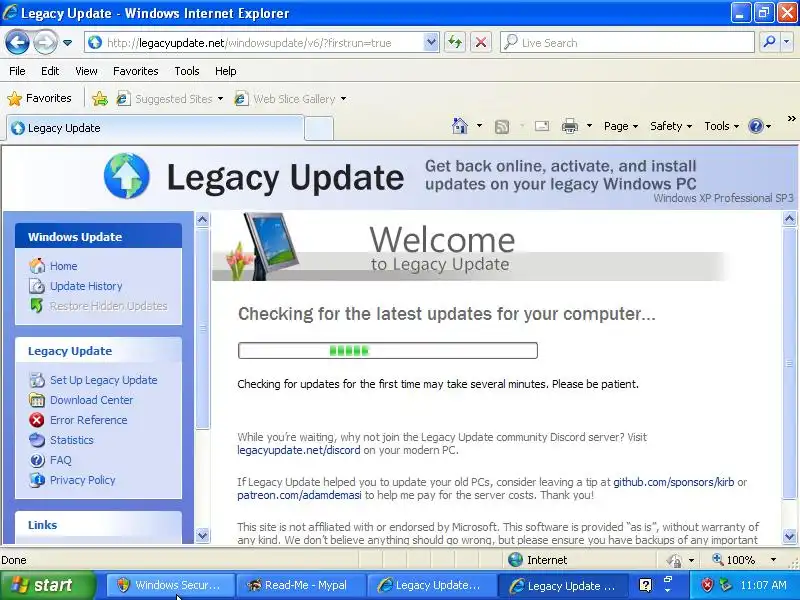Click the red security shield tray icon
This screenshot has width=800, height=600.
707,585
